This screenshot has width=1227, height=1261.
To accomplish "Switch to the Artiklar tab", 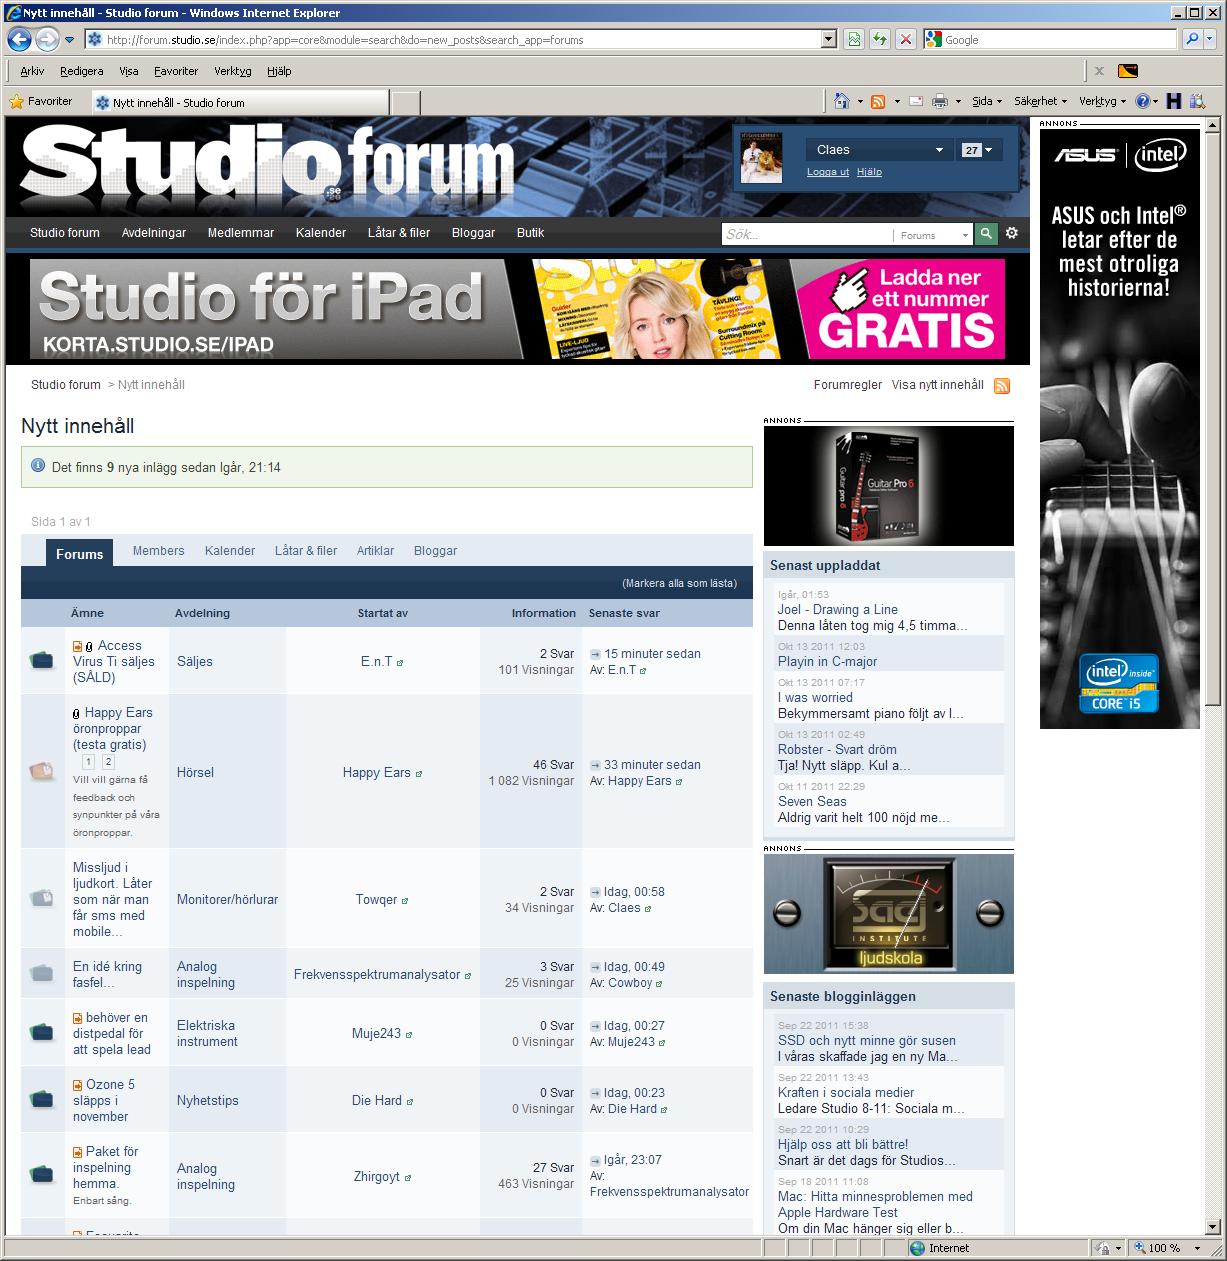I will (376, 551).
